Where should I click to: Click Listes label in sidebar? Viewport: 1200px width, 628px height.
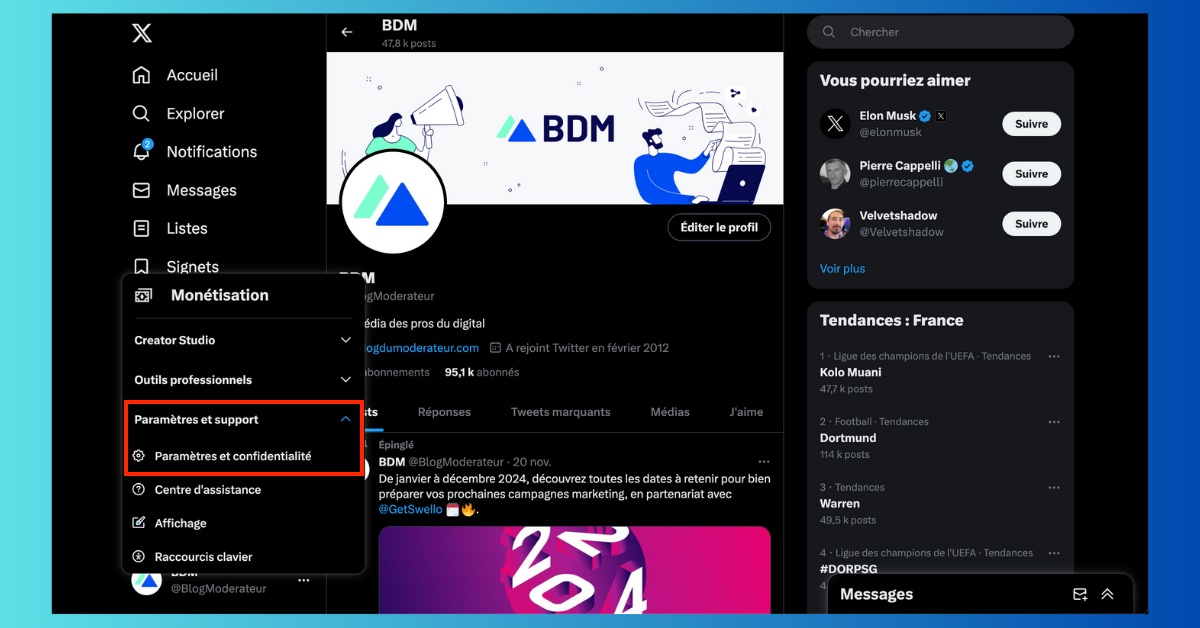click(187, 229)
